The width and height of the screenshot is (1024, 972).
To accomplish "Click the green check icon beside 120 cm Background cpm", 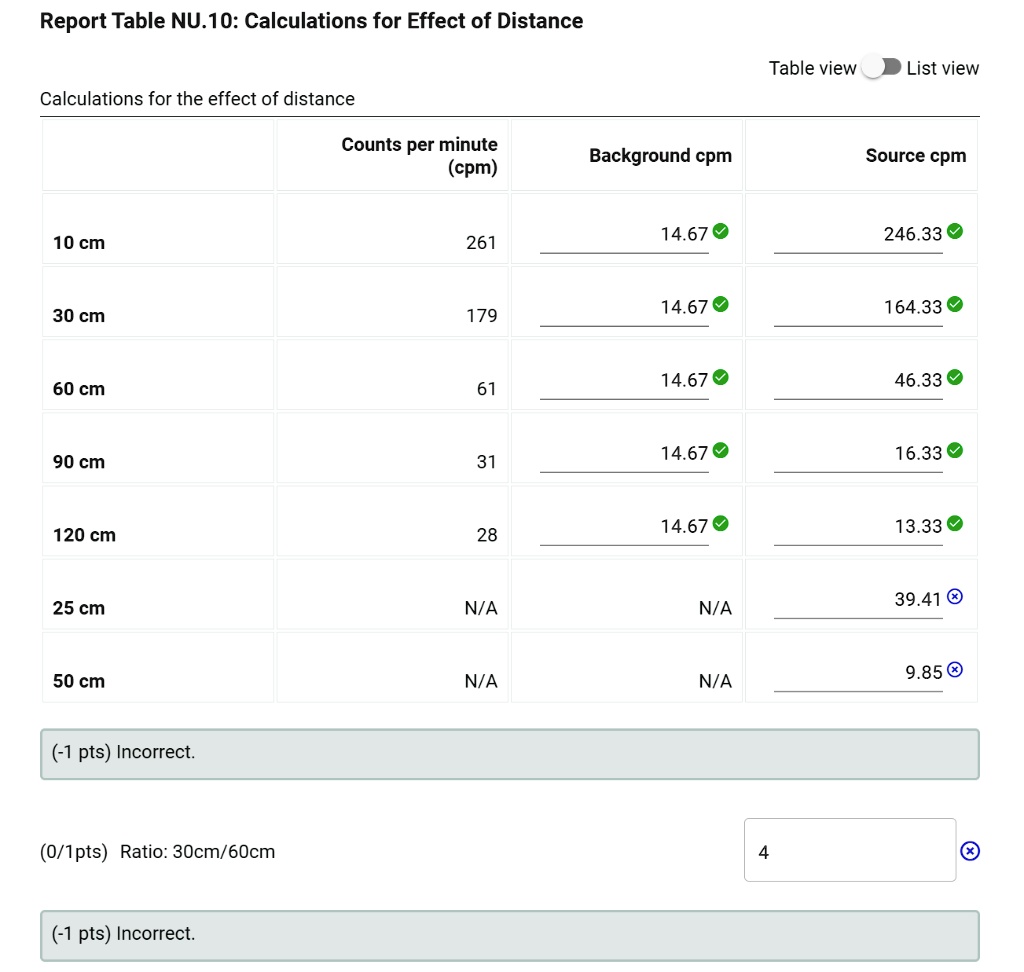I will [x=720, y=524].
